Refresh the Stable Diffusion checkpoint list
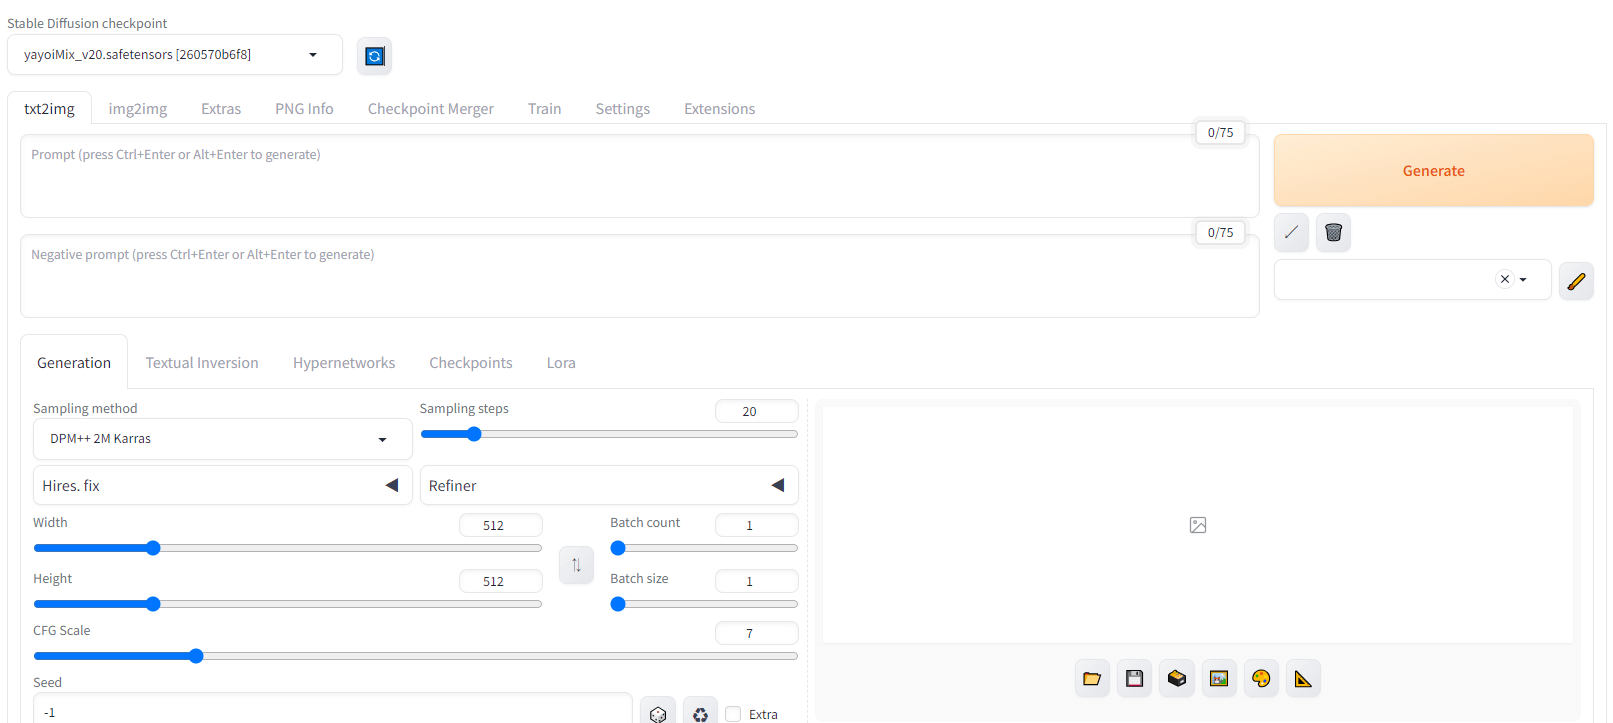Image resolution: width=1613 pixels, height=723 pixels. (374, 56)
